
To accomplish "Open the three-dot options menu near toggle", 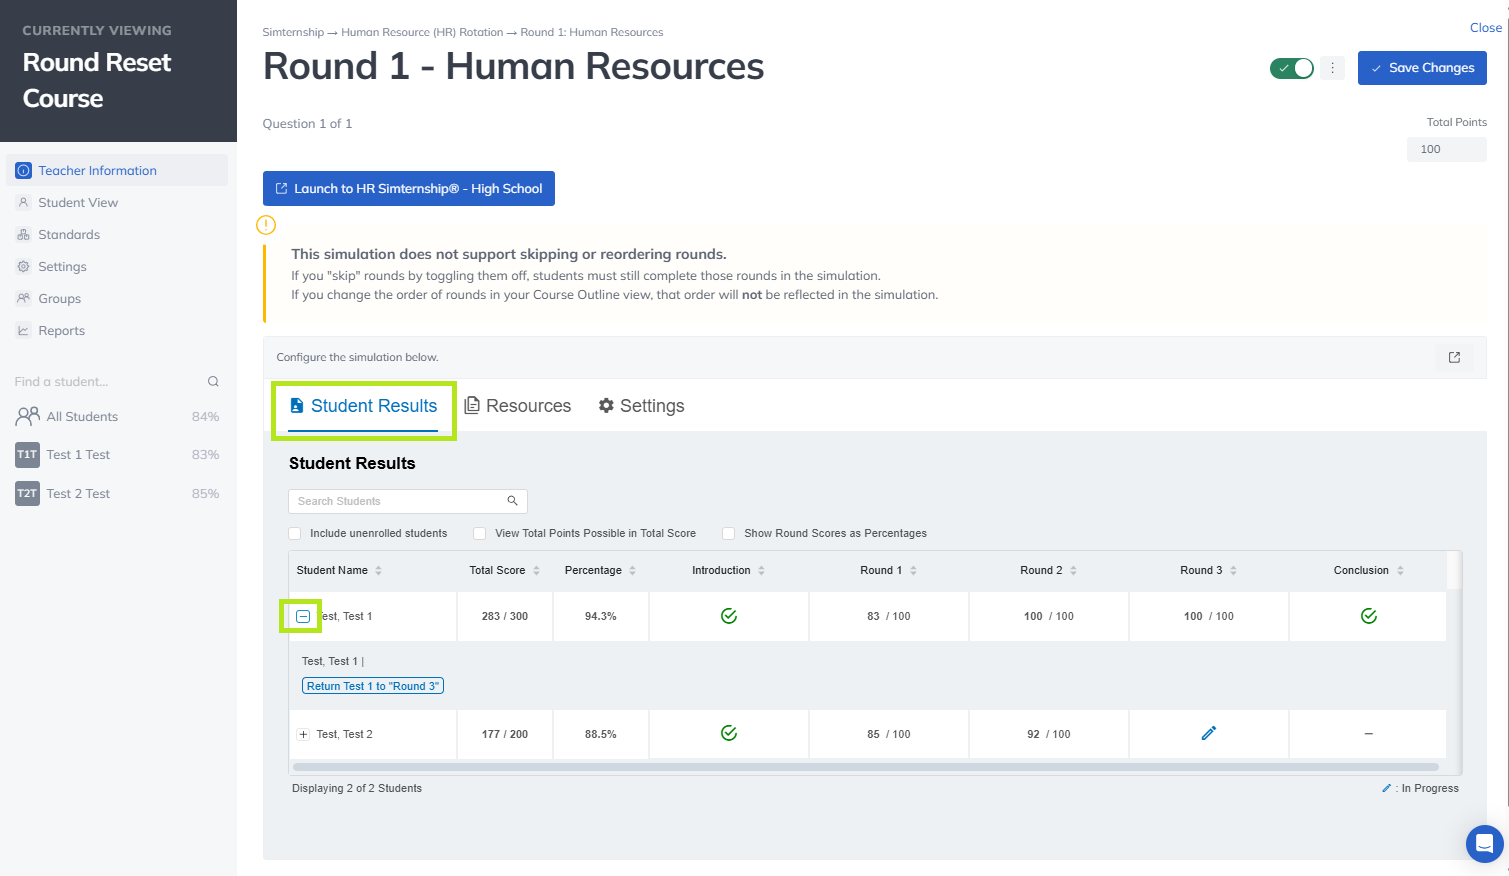I will [x=1332, y=68].
